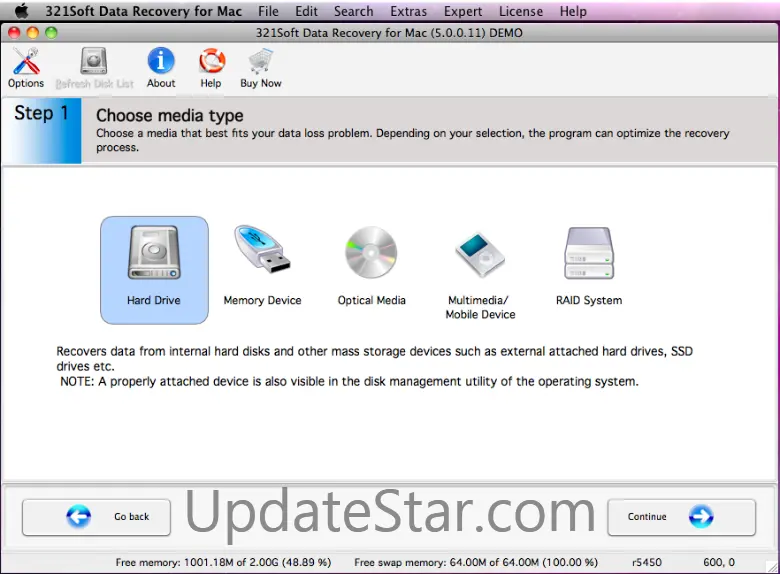Click the Step 1 label

tap(41, 113)
